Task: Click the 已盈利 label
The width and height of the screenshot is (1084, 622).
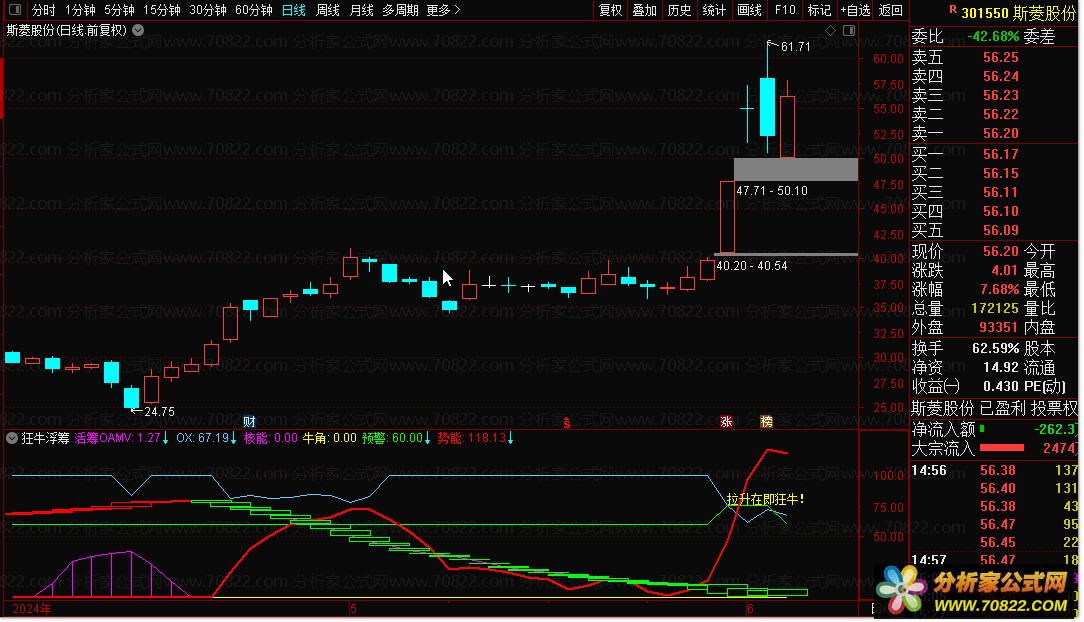Action: point(1002,408)
